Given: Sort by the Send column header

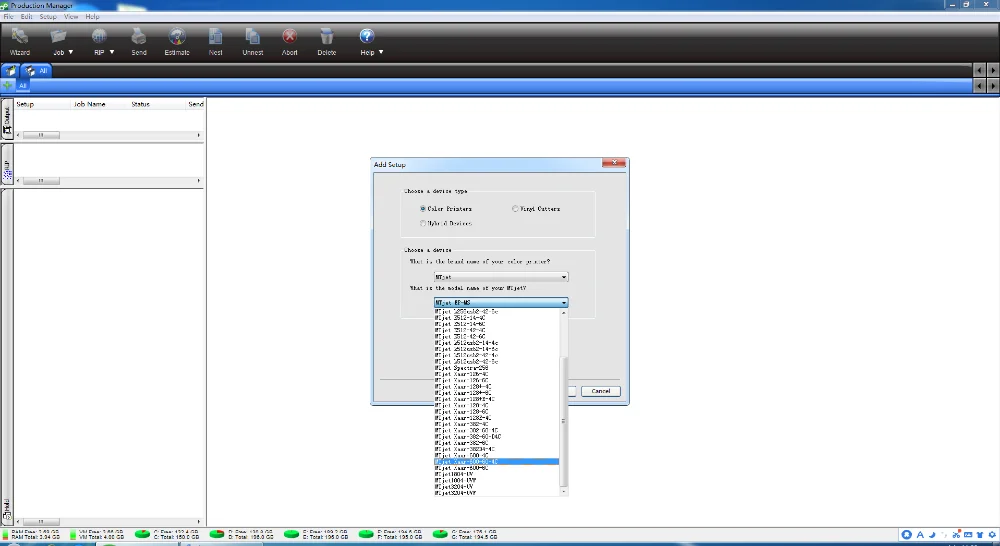Looking at the screenshot, I should pyautogui.click(x=195, y=104).
